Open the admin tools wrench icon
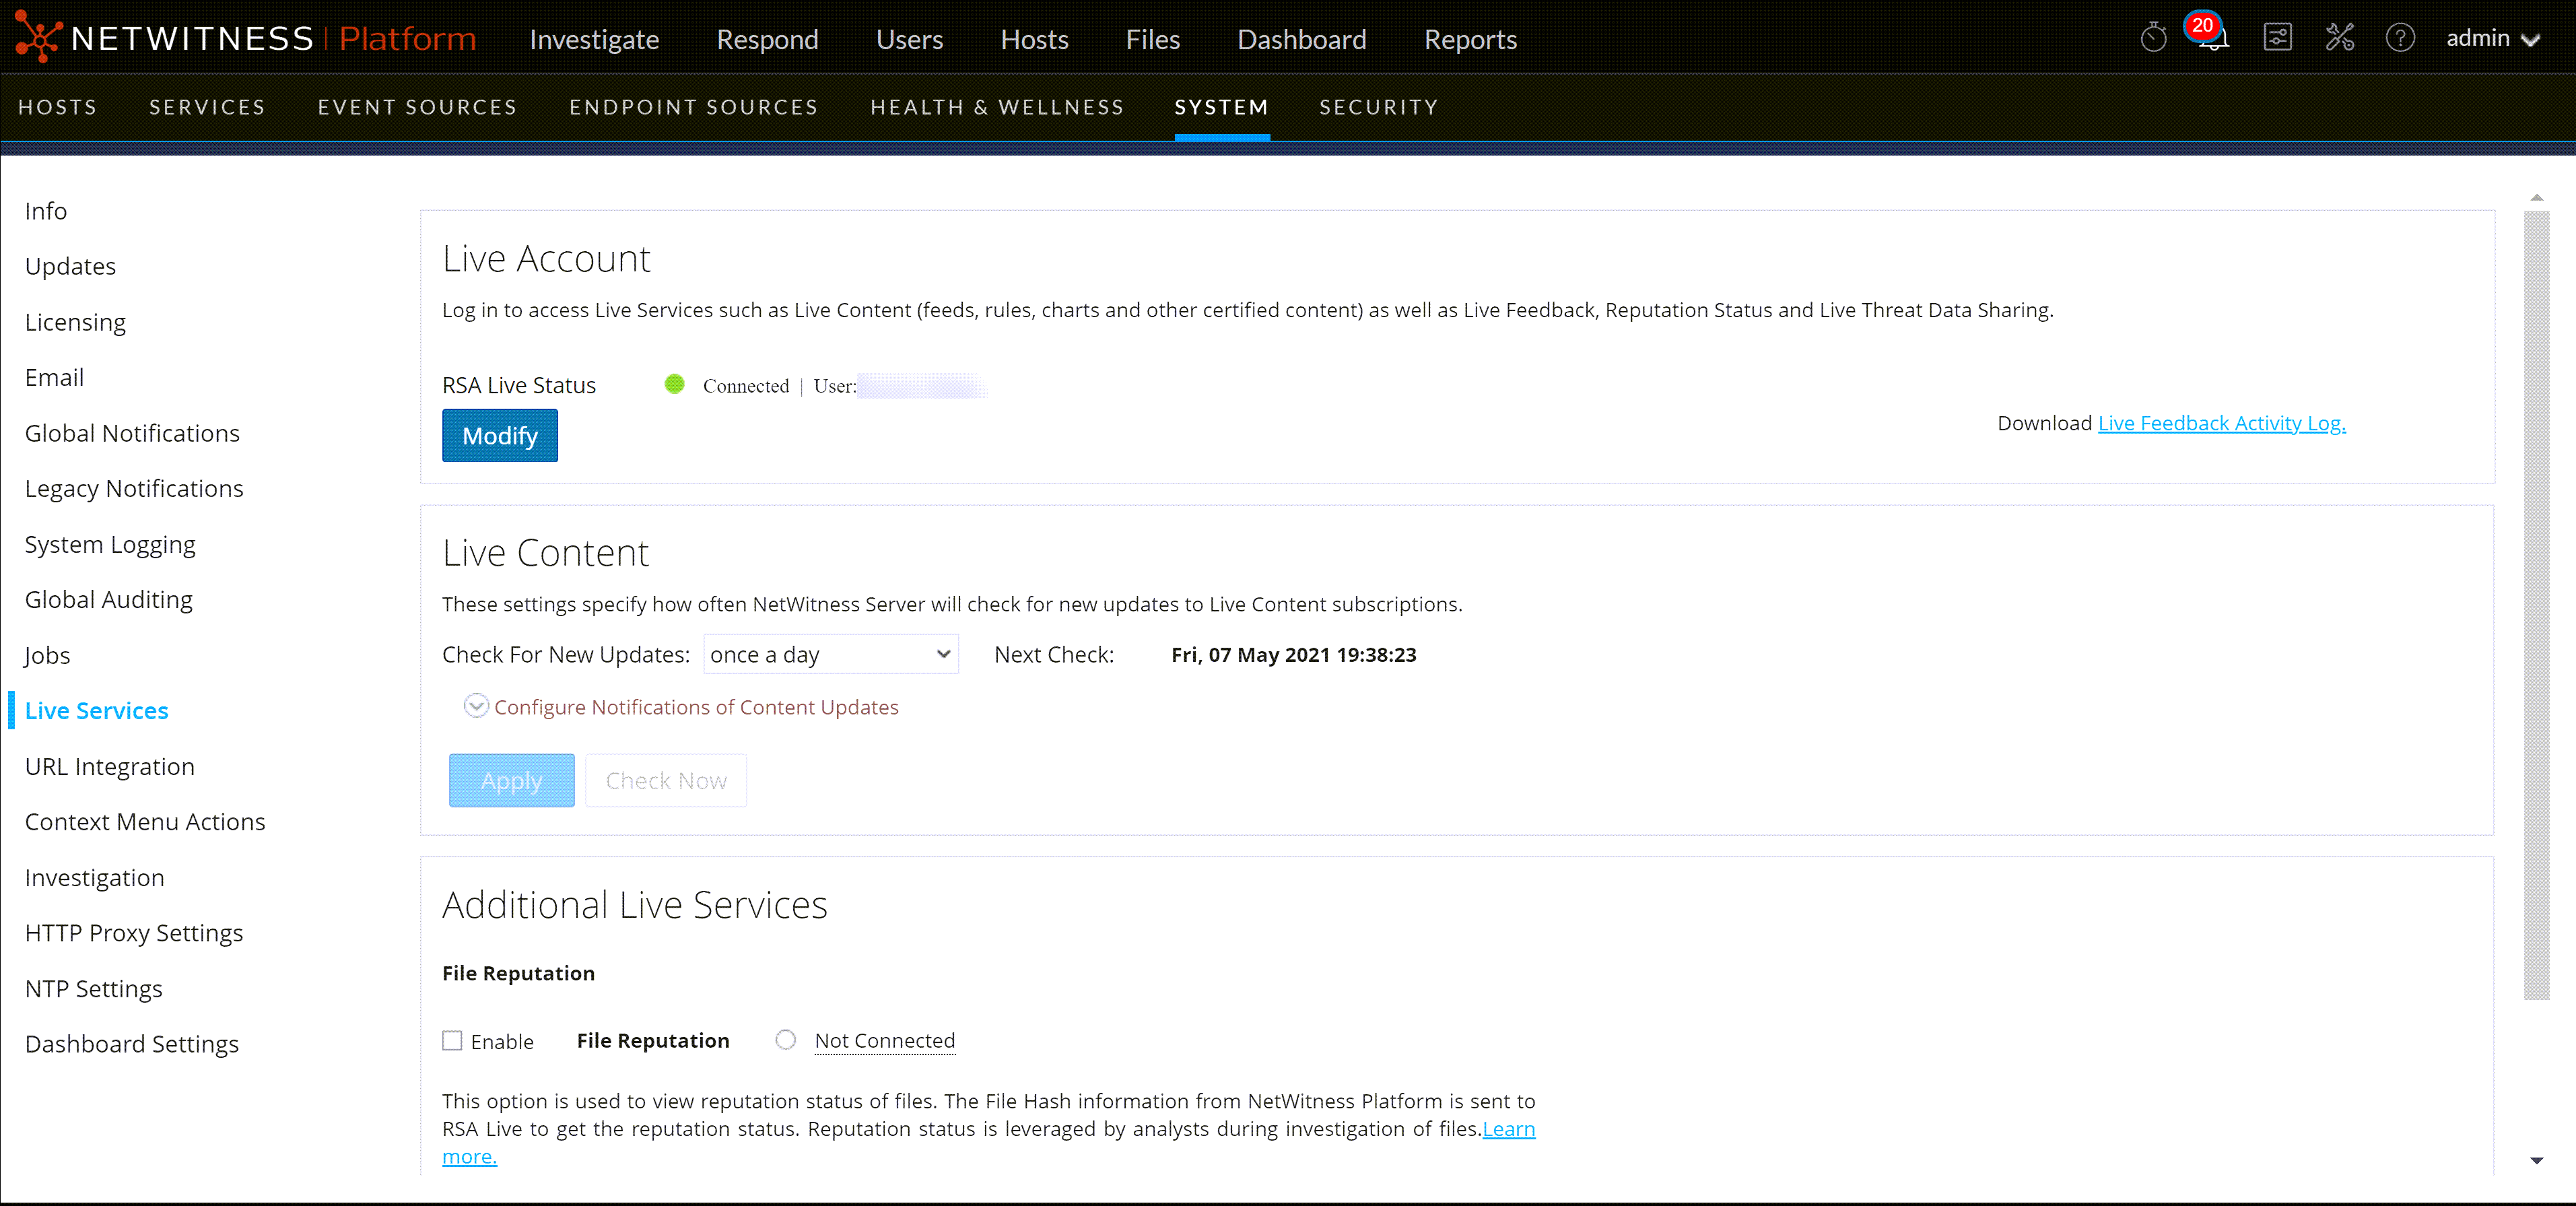The image size is (2576, 1206). point(2339,38)
